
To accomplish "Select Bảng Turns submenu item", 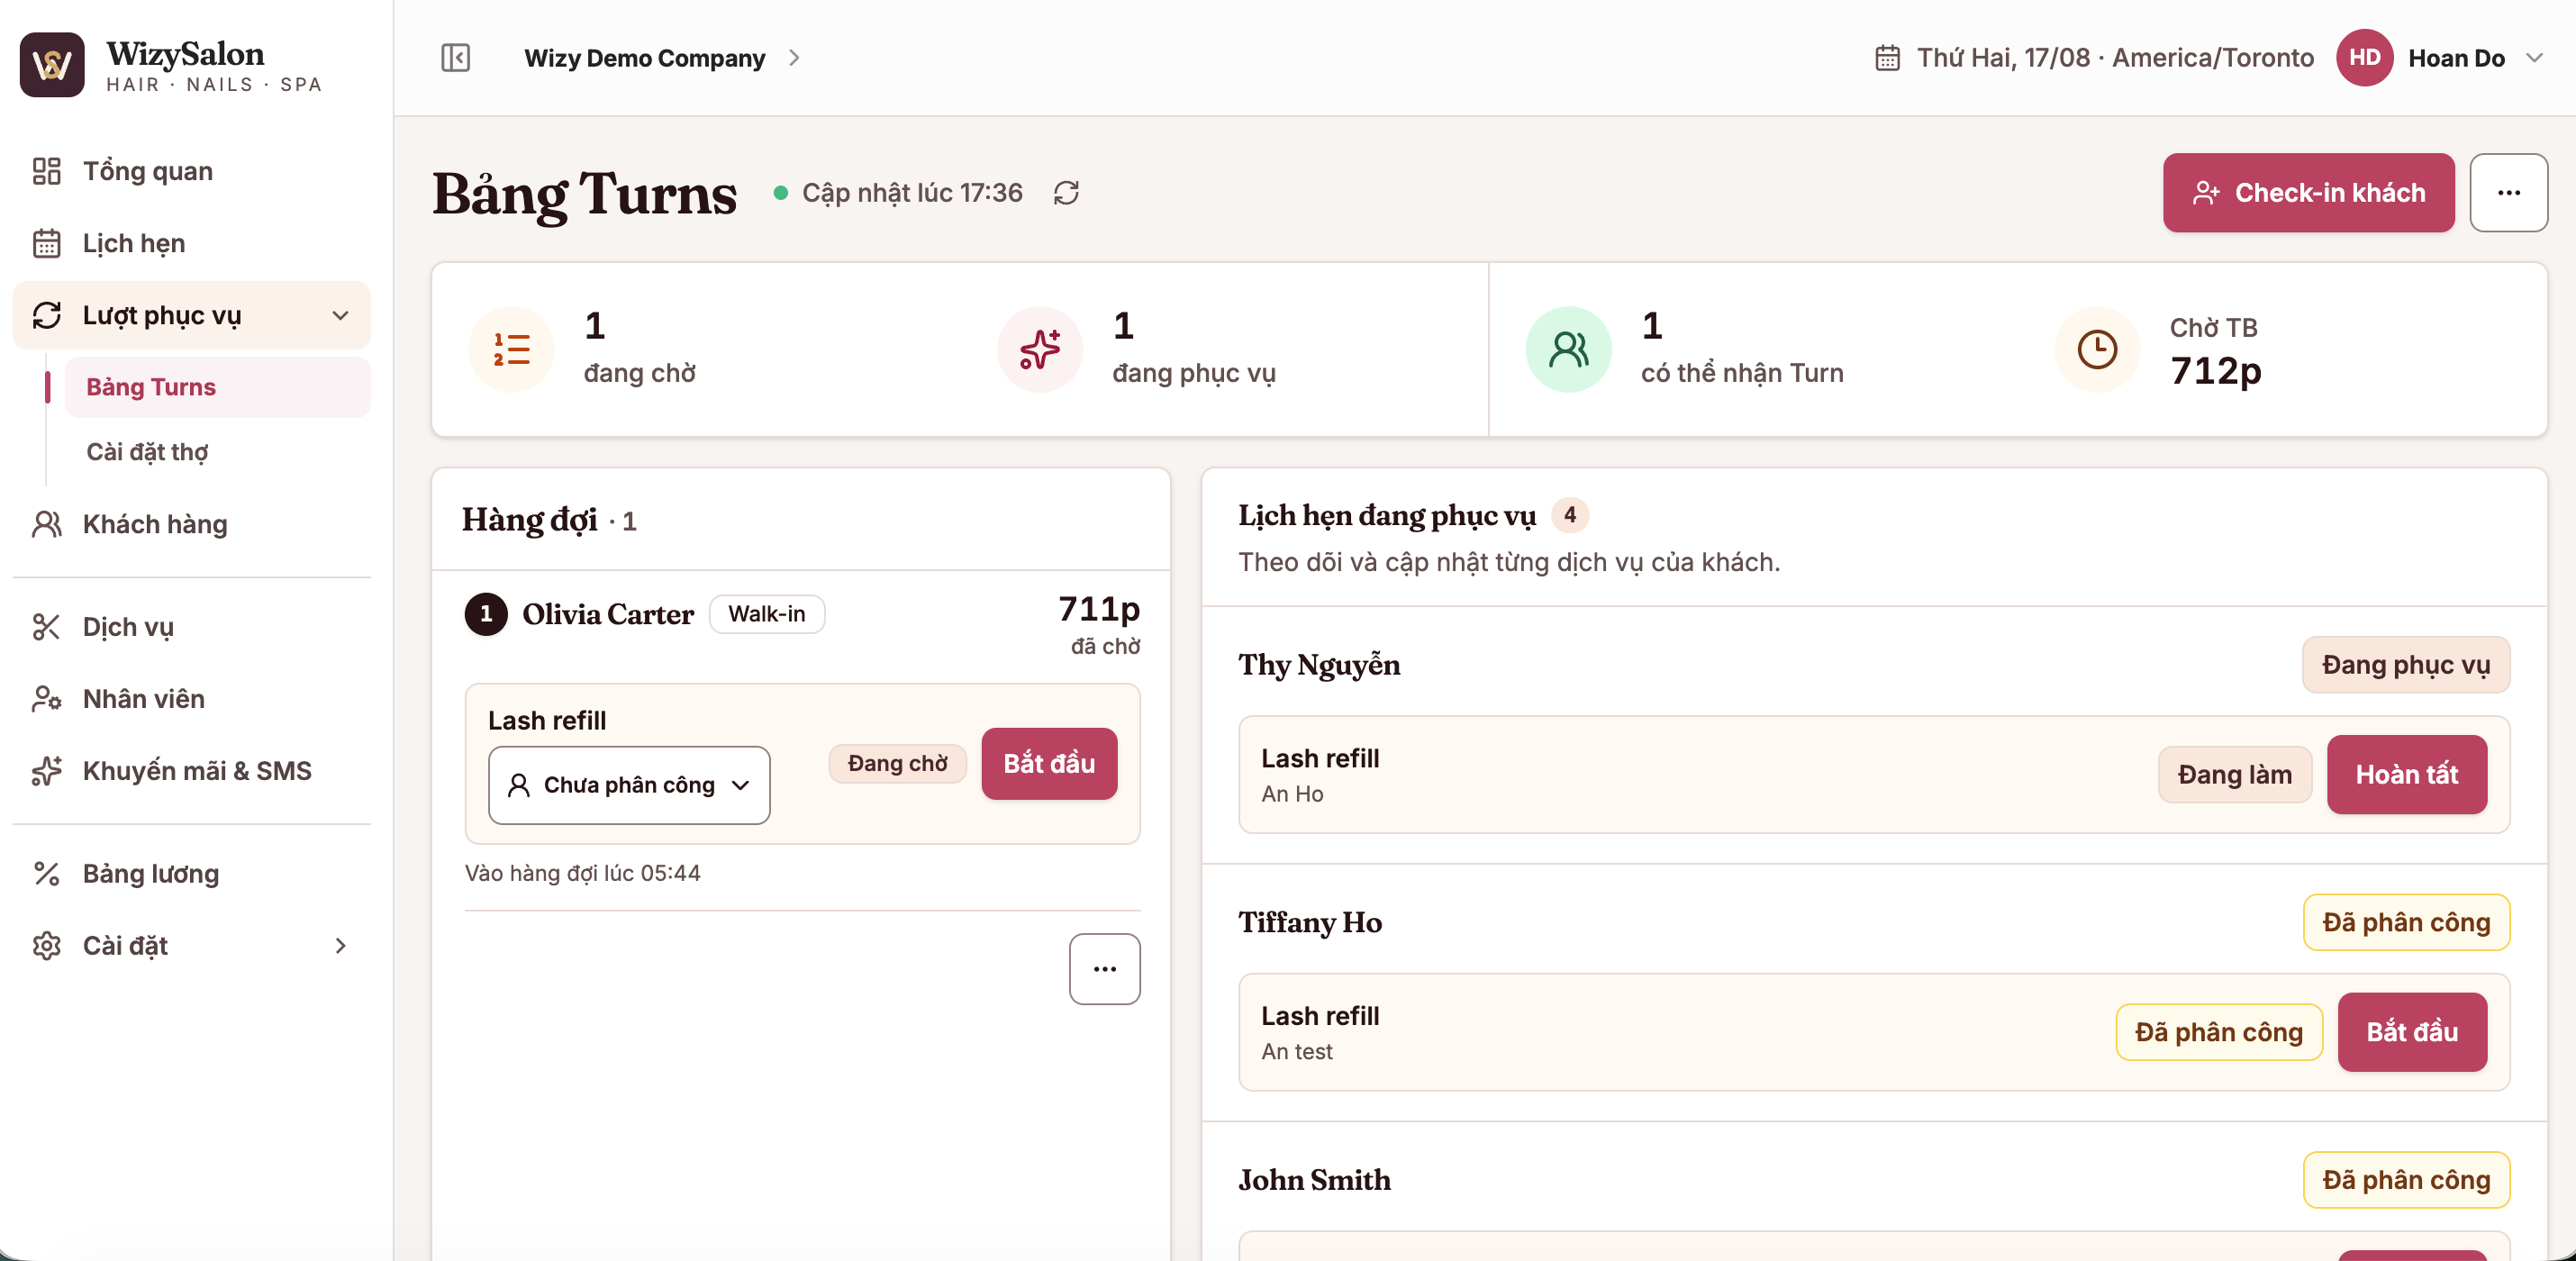I will pyautogui.click(x=217, y=387).
